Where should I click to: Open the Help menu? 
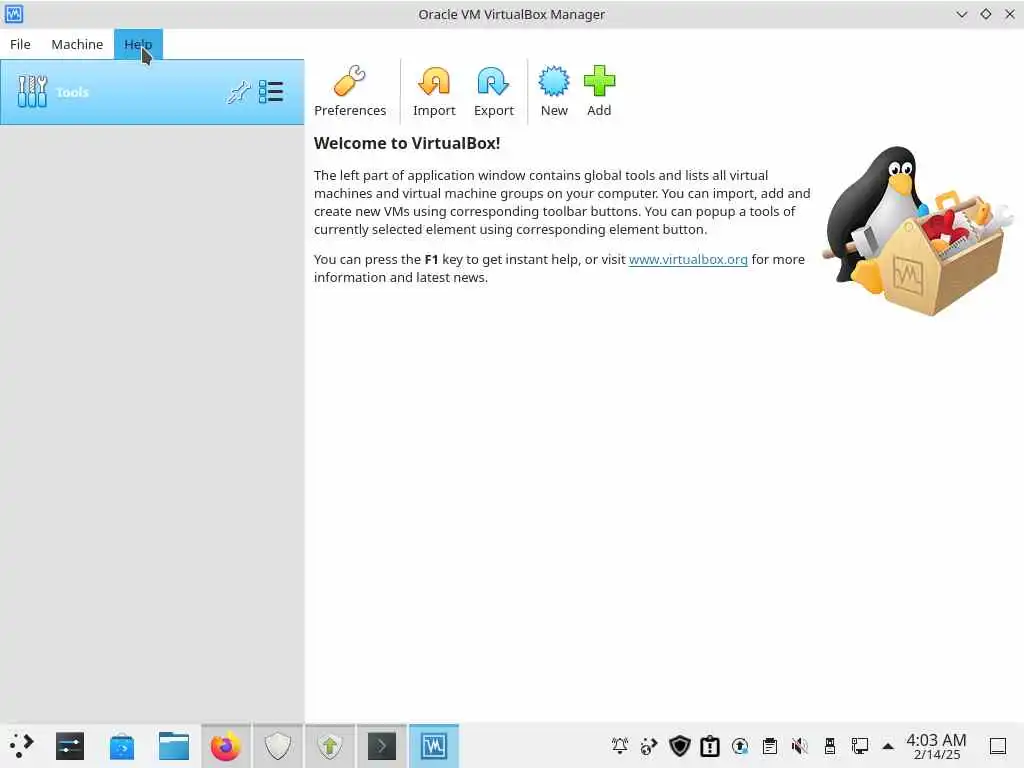pyautogui.click(x=138, y=44)
